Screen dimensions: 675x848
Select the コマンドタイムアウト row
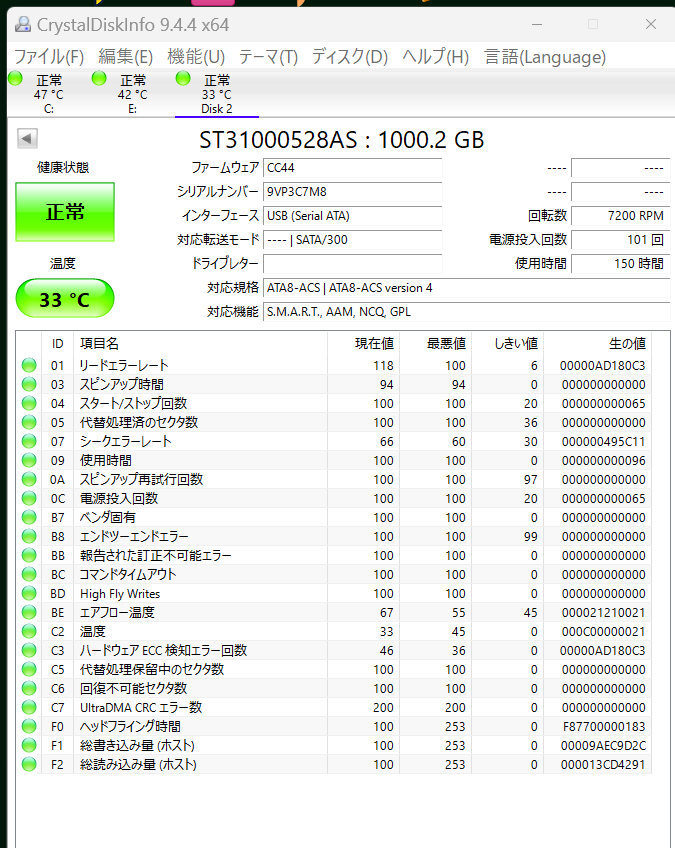tap(334, 574)
